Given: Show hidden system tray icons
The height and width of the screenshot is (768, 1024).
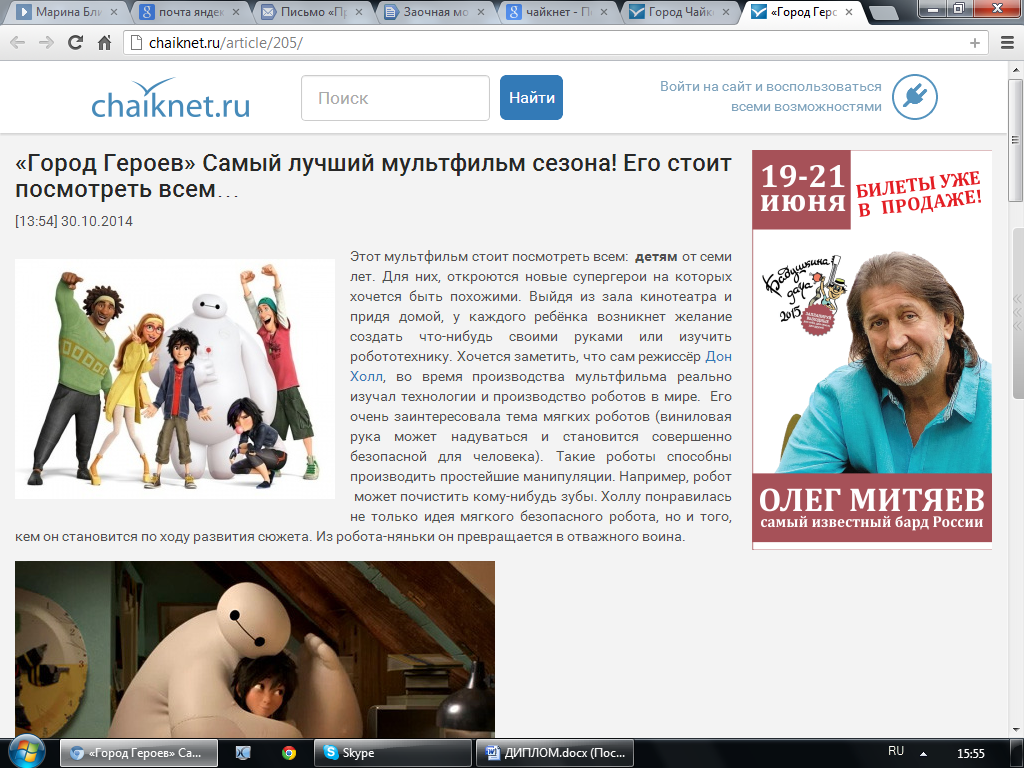Looking at the screenshot, I should [923, 754].
